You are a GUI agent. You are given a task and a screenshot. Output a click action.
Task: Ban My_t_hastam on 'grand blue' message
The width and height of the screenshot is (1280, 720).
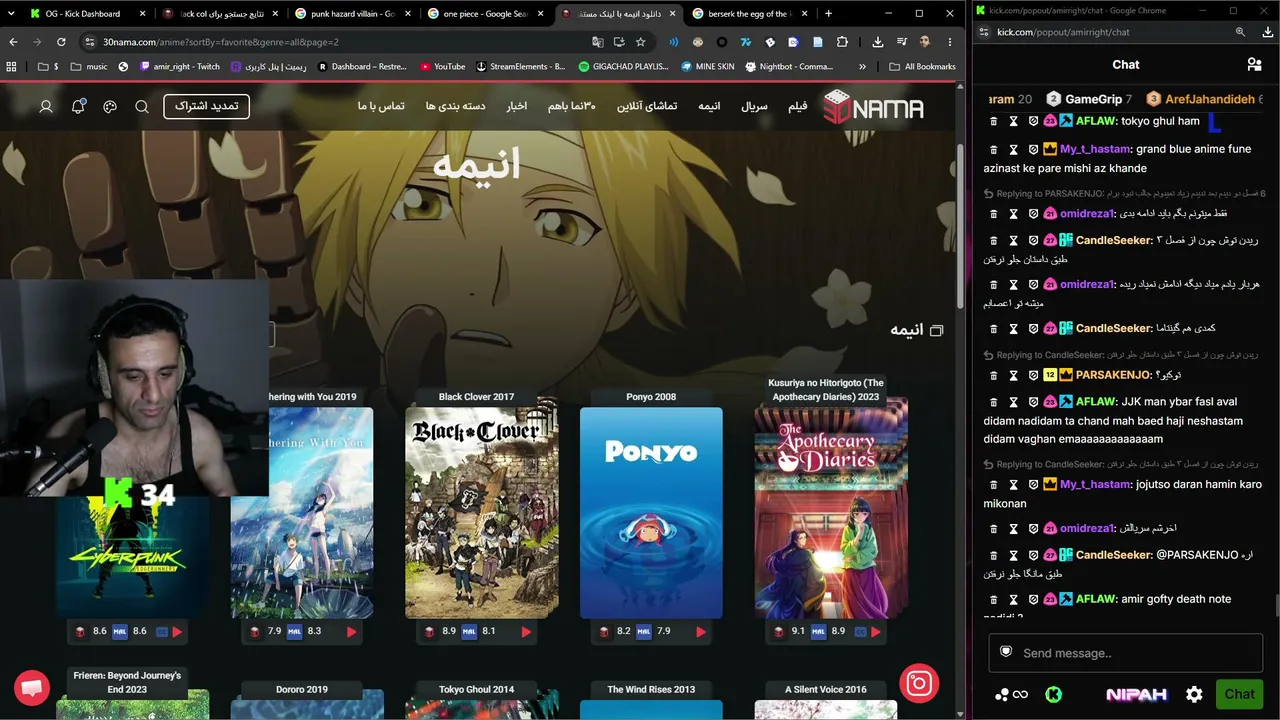point(1033,149)
